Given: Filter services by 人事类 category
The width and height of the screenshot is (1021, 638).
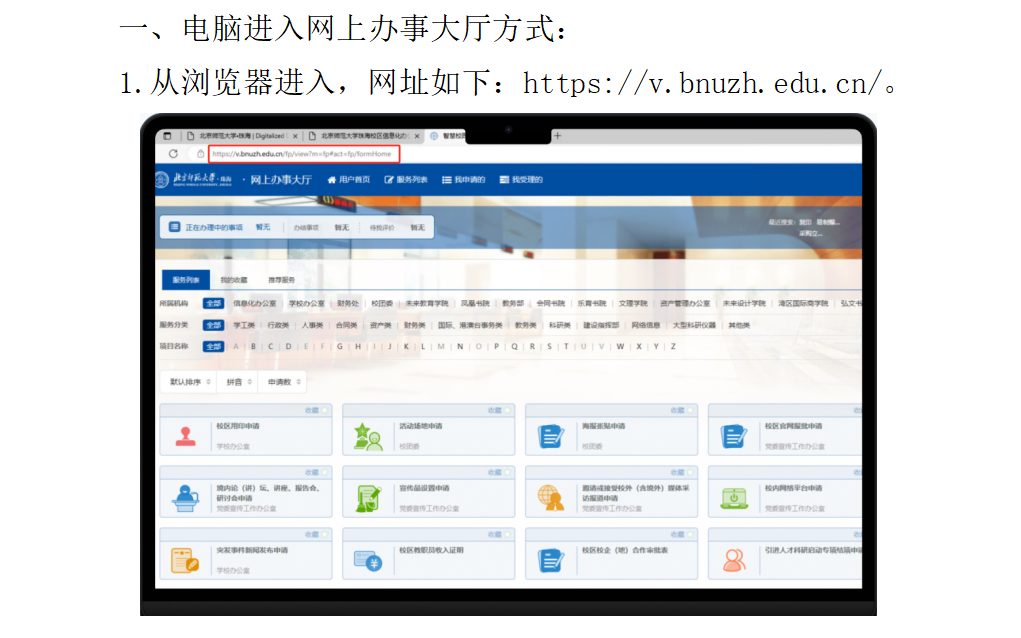Looking at the screenshot, I should (x=312, y=325).
